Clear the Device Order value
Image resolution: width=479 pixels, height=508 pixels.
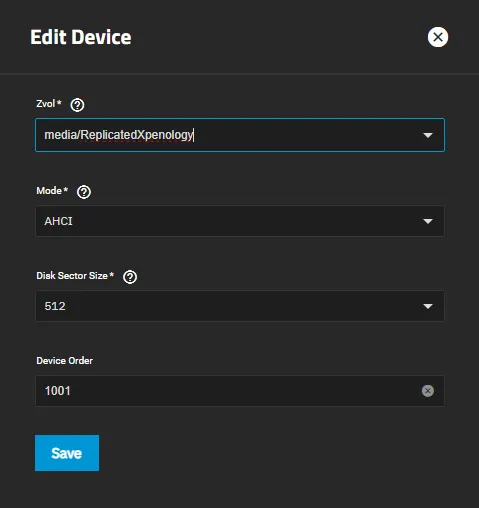(x=428, y=391)
